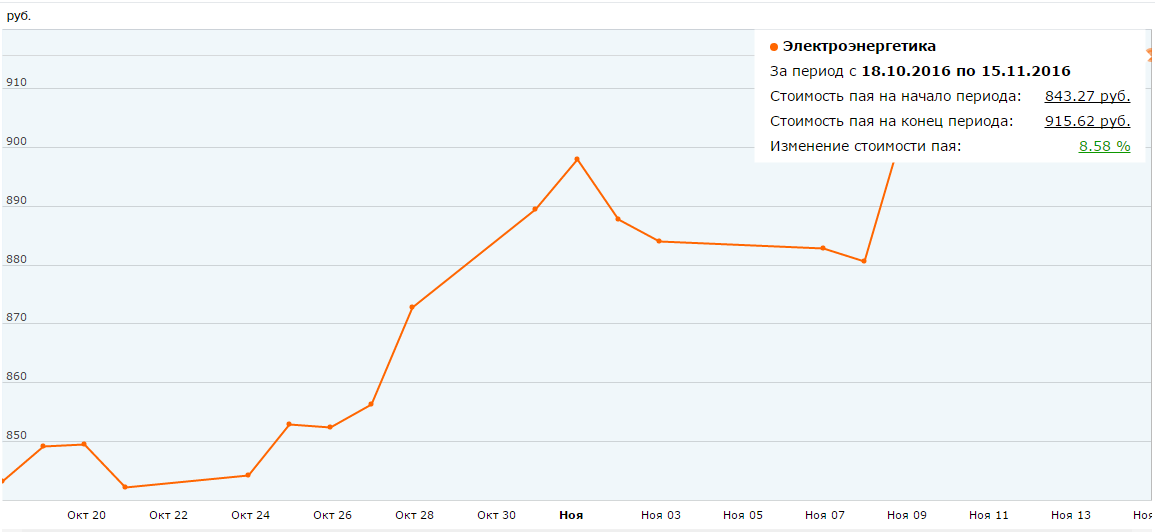Click the orange dot beside Электроэнергетика

click(774, 47)
